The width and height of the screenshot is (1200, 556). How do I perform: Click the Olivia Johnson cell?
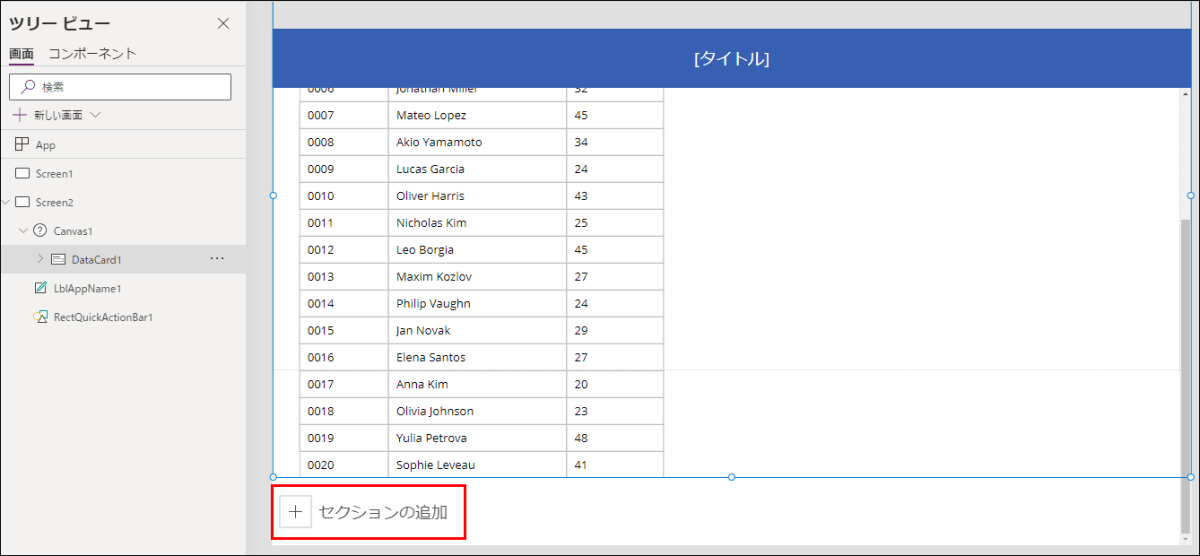477,412
